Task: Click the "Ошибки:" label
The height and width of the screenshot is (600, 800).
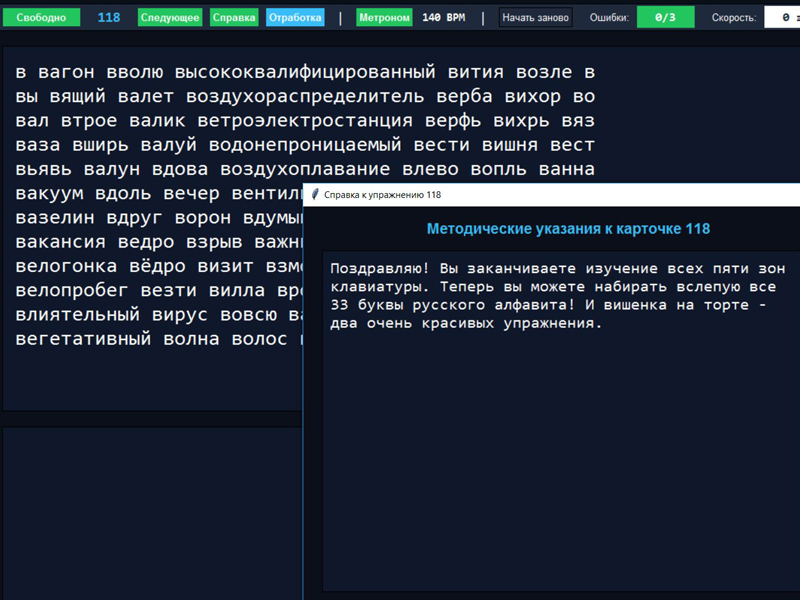Action: 609,17
